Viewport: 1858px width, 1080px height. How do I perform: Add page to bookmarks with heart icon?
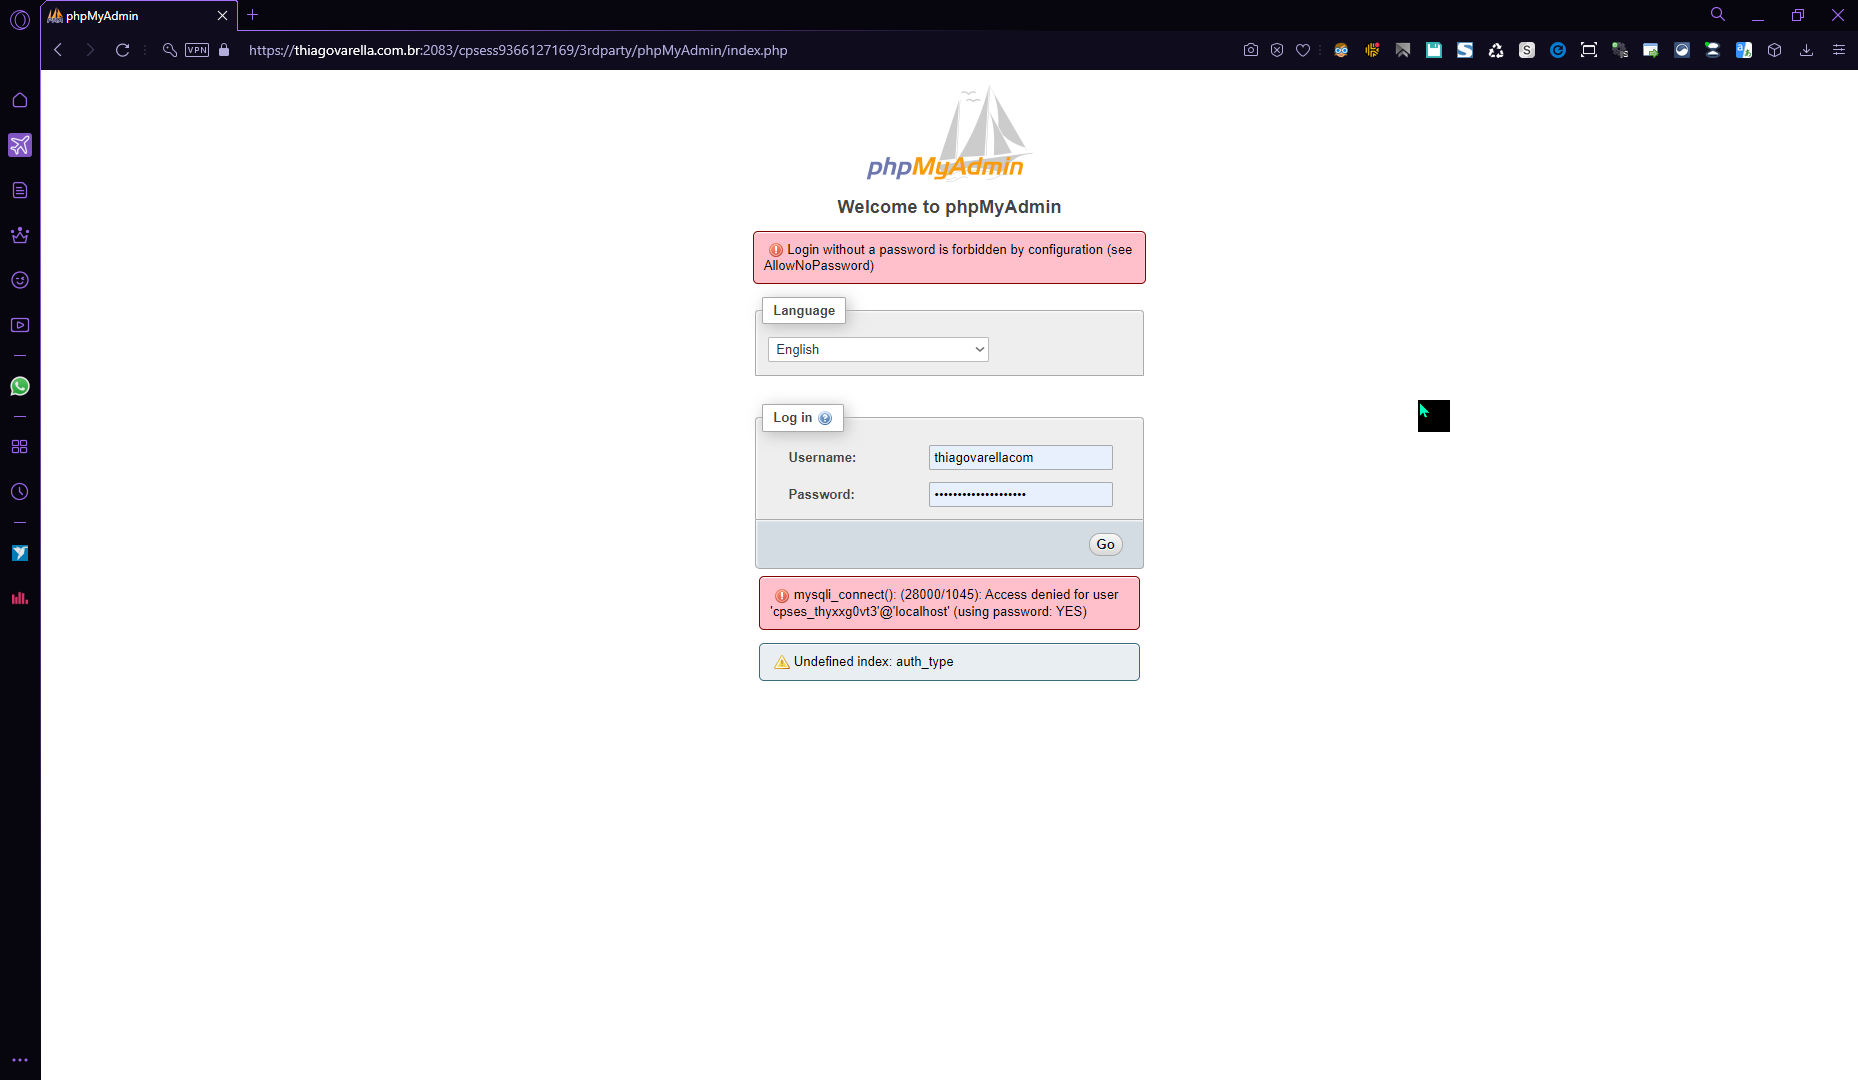tap(1303, 50)
